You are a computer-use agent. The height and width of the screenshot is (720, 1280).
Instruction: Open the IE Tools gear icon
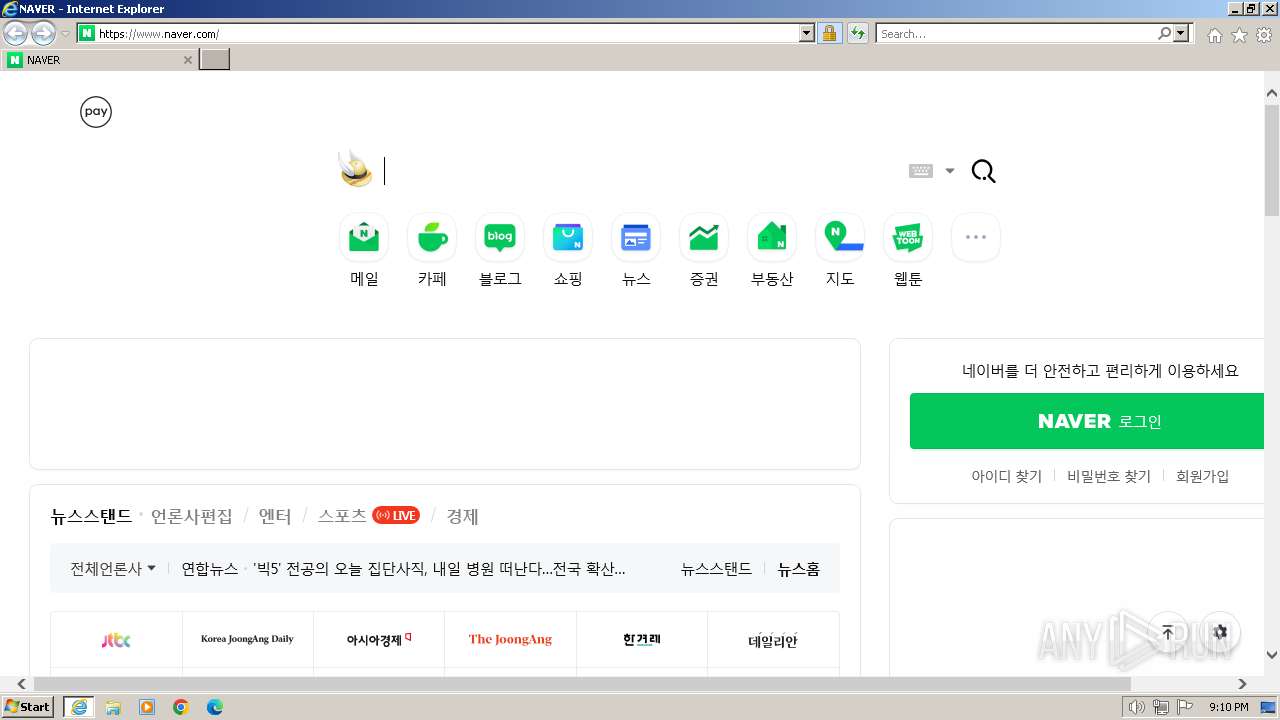1264,35
